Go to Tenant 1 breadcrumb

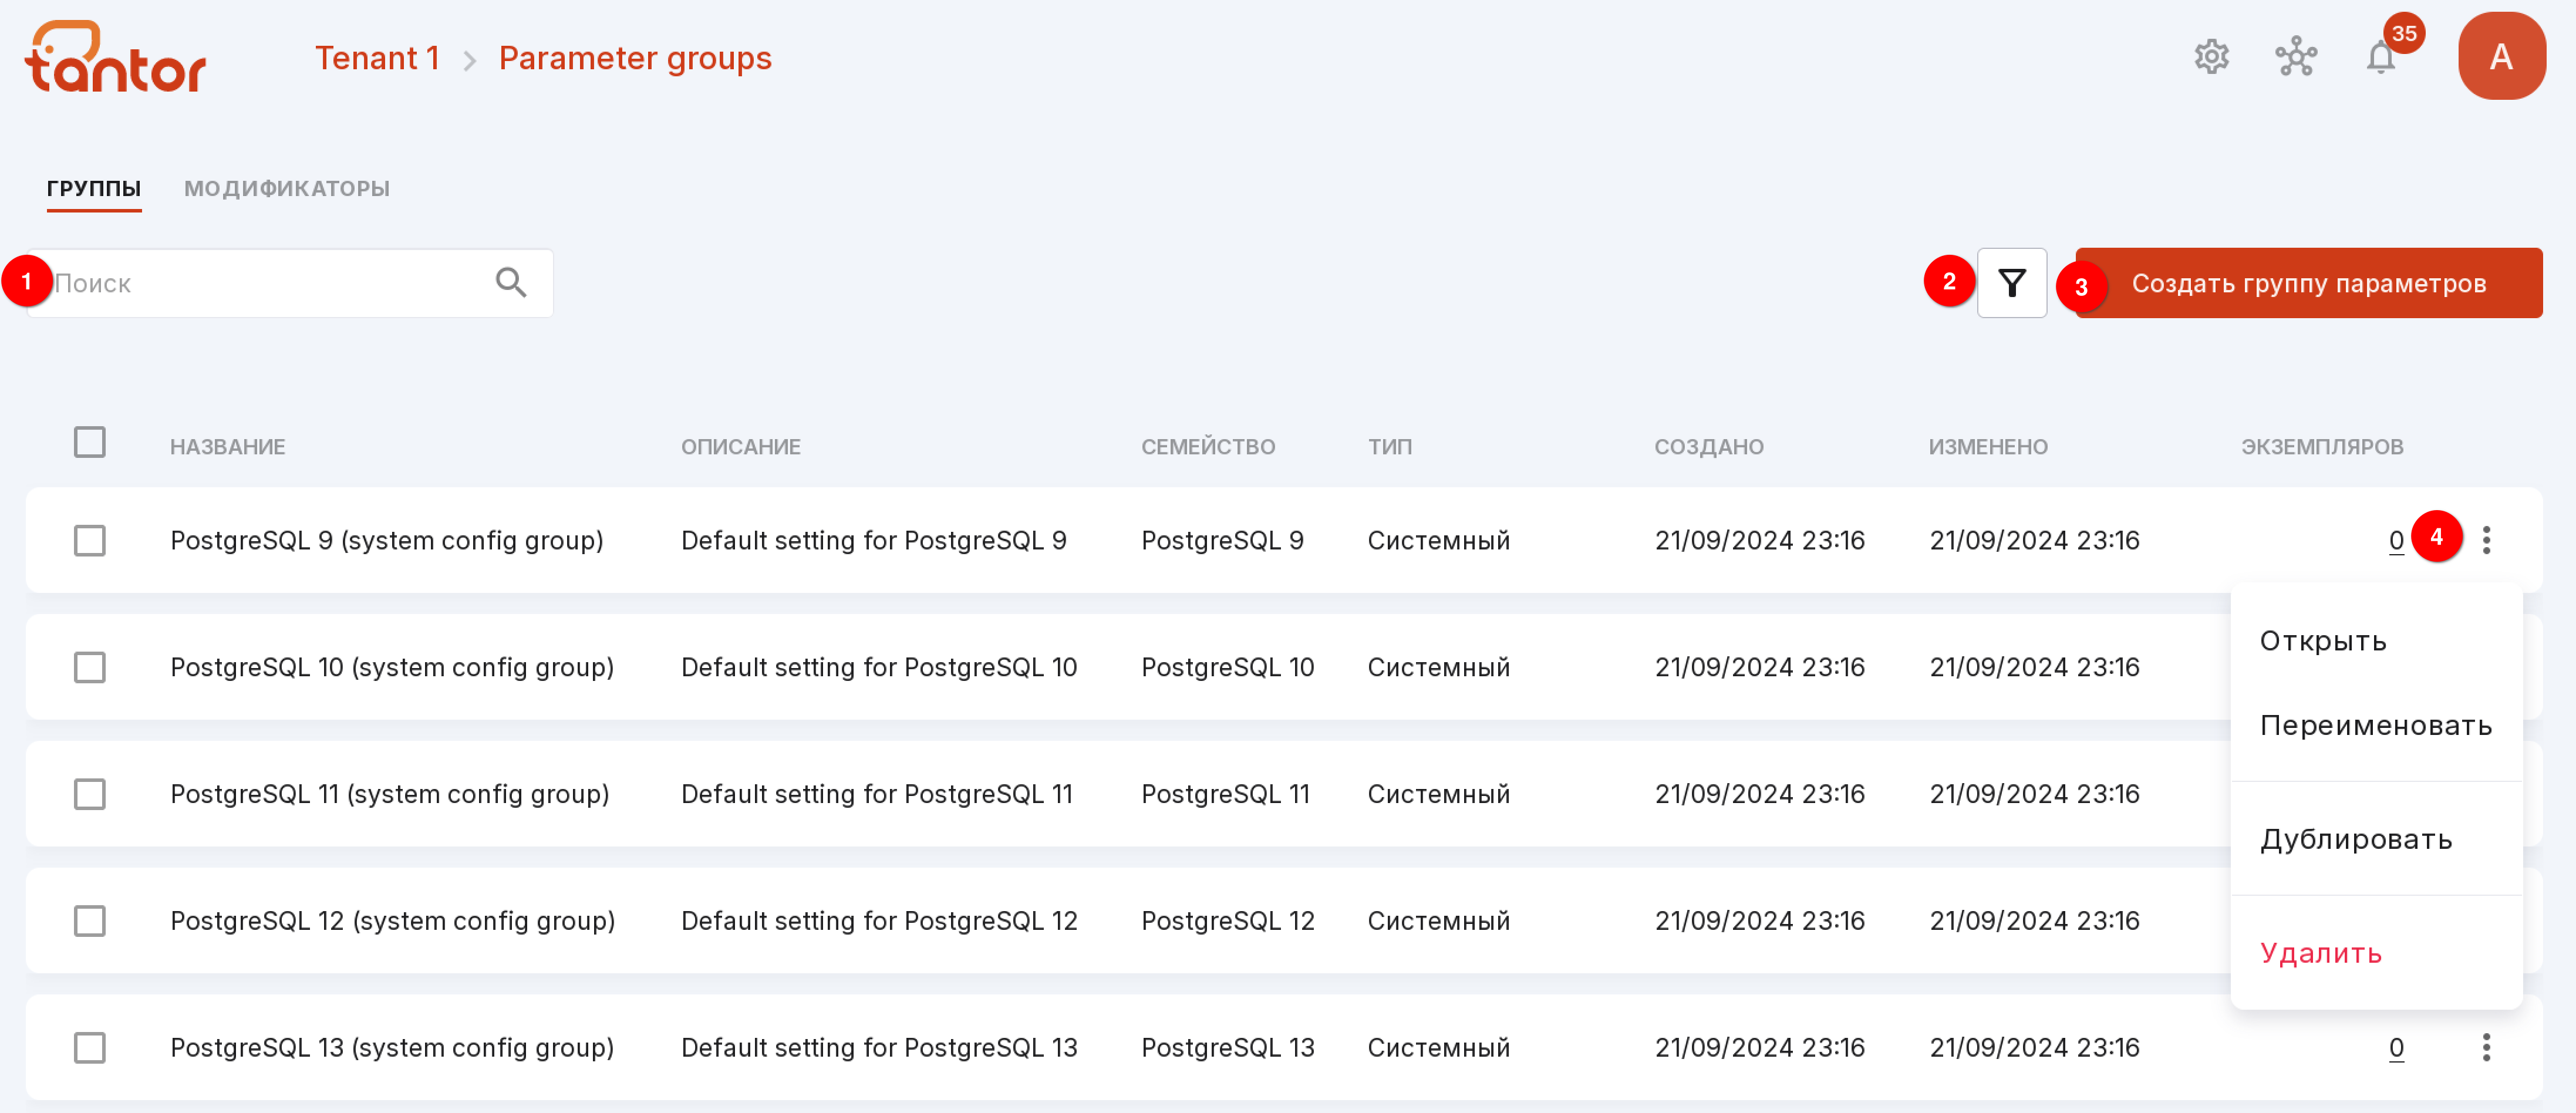pos(377,58)
